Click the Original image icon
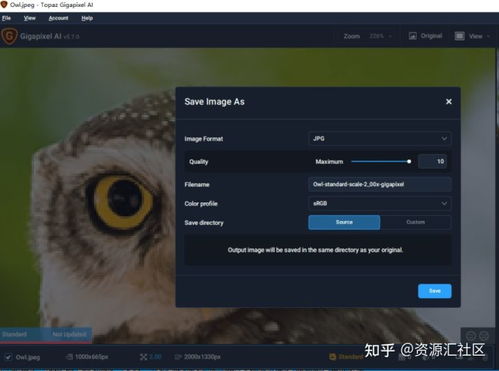The image size is (499, 371). pyautogui.click(x=413, y=36)
